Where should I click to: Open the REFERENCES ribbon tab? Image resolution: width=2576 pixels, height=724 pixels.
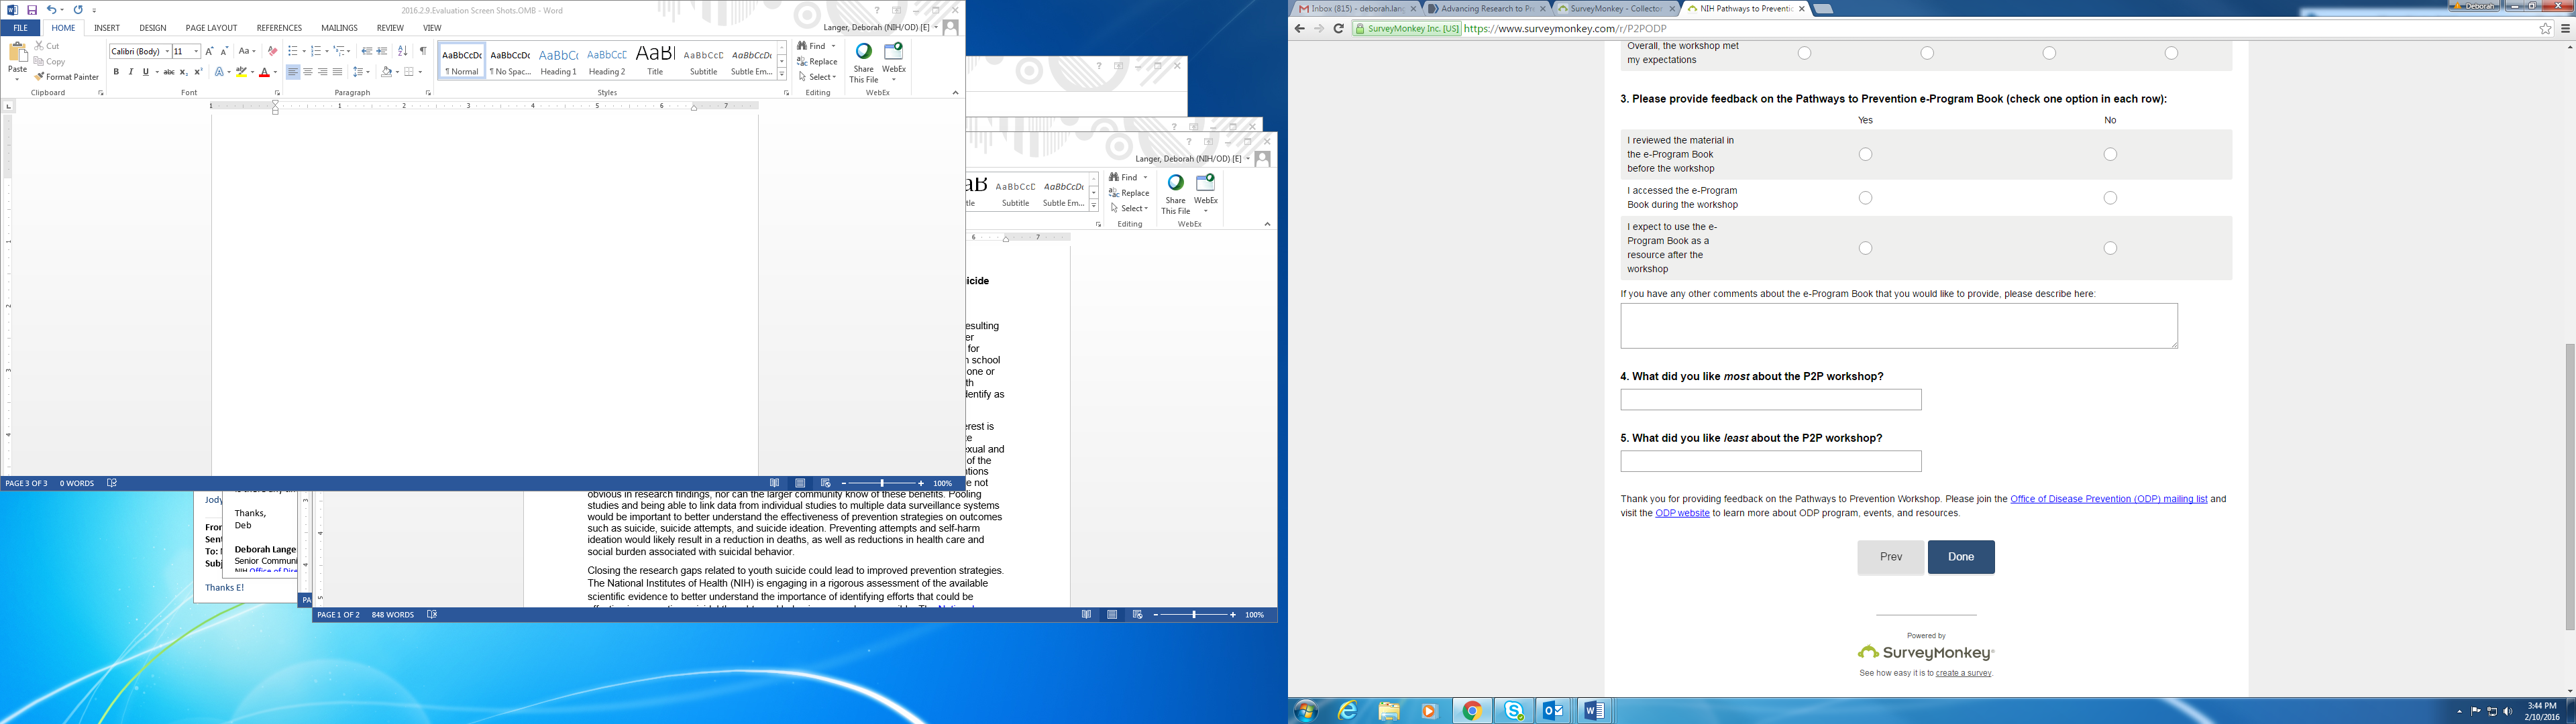tap(279, 28)
